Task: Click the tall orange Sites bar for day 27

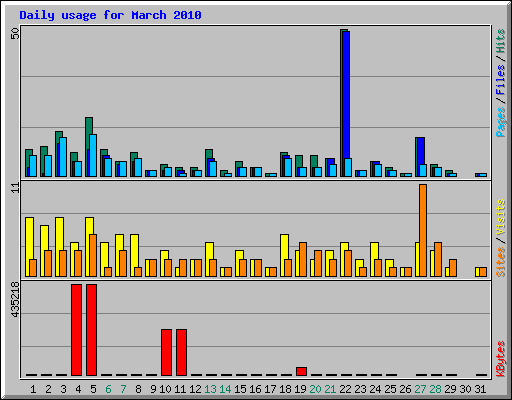Action: pyautogui.click(x=423, y=230)
